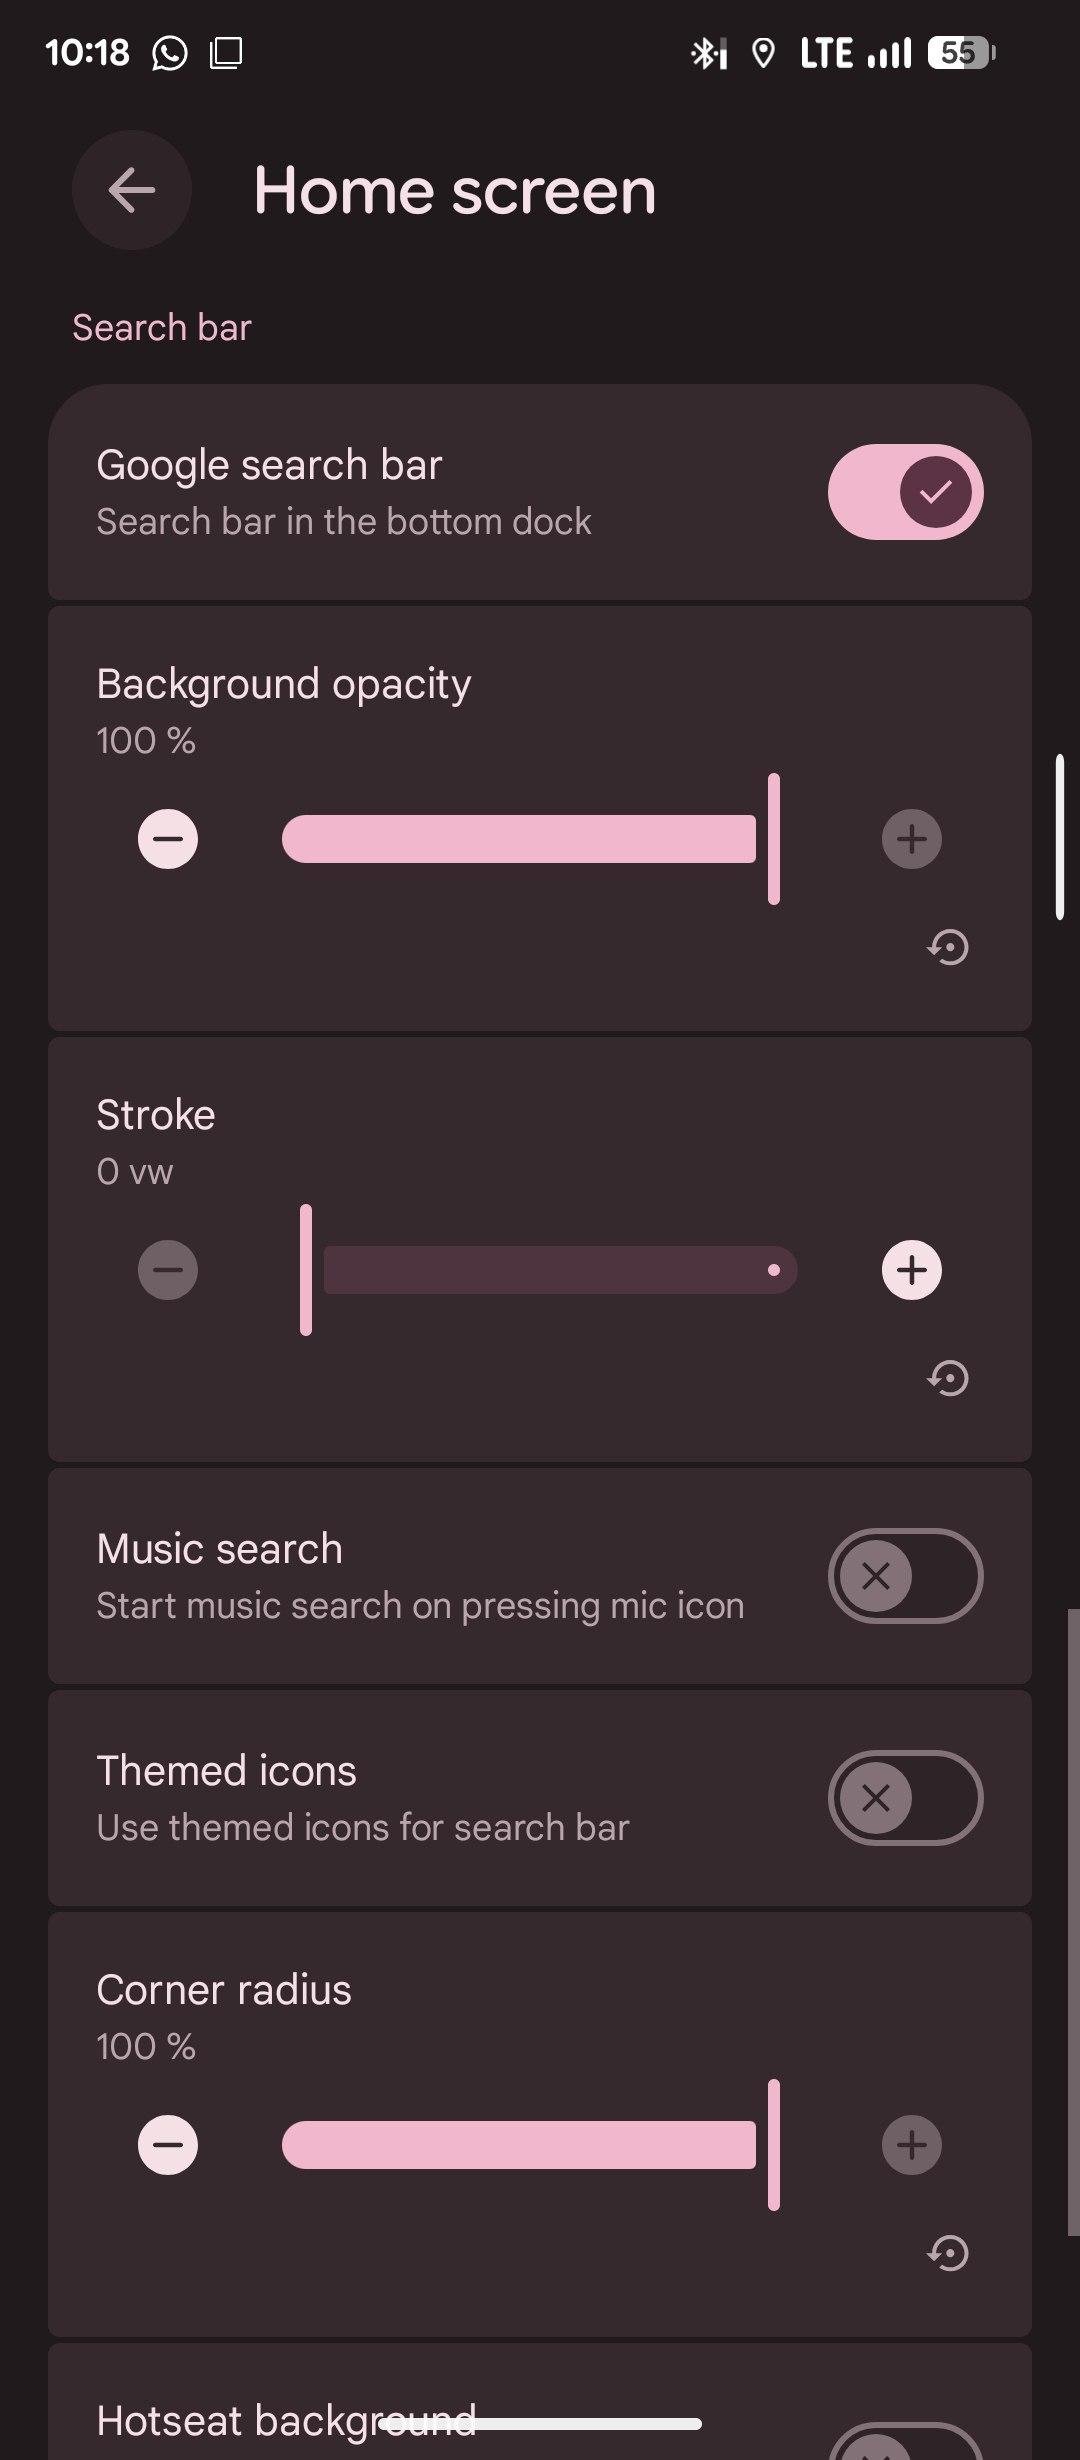Image resolution: width=1080 pixels, height=2460 pixels.
Task: Reset Stroke value to default
Action: [948, 1378]
